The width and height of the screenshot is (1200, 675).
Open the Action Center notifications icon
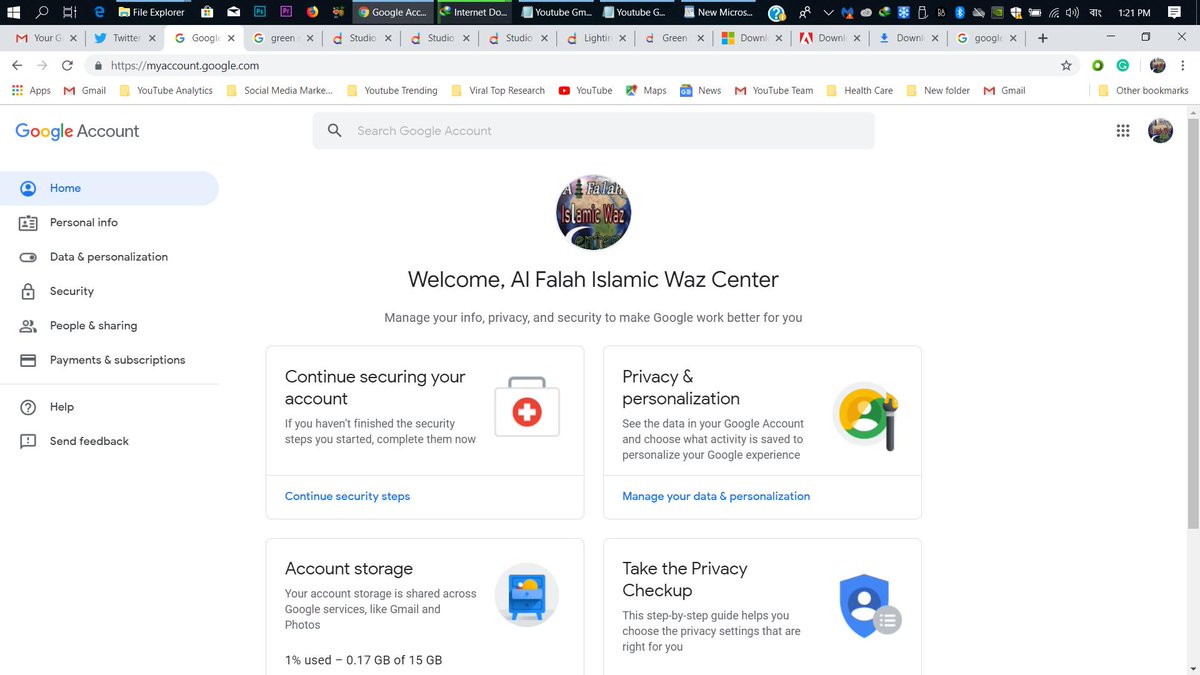(x=1174, y=12)
